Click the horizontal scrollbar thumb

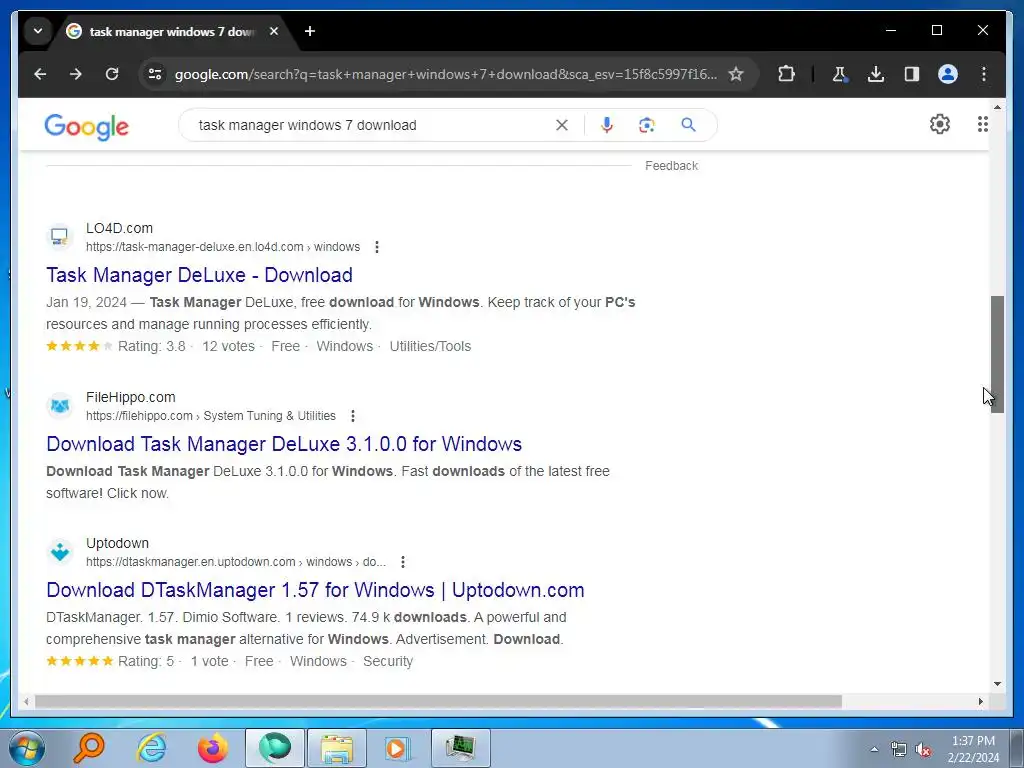[438, 701]
